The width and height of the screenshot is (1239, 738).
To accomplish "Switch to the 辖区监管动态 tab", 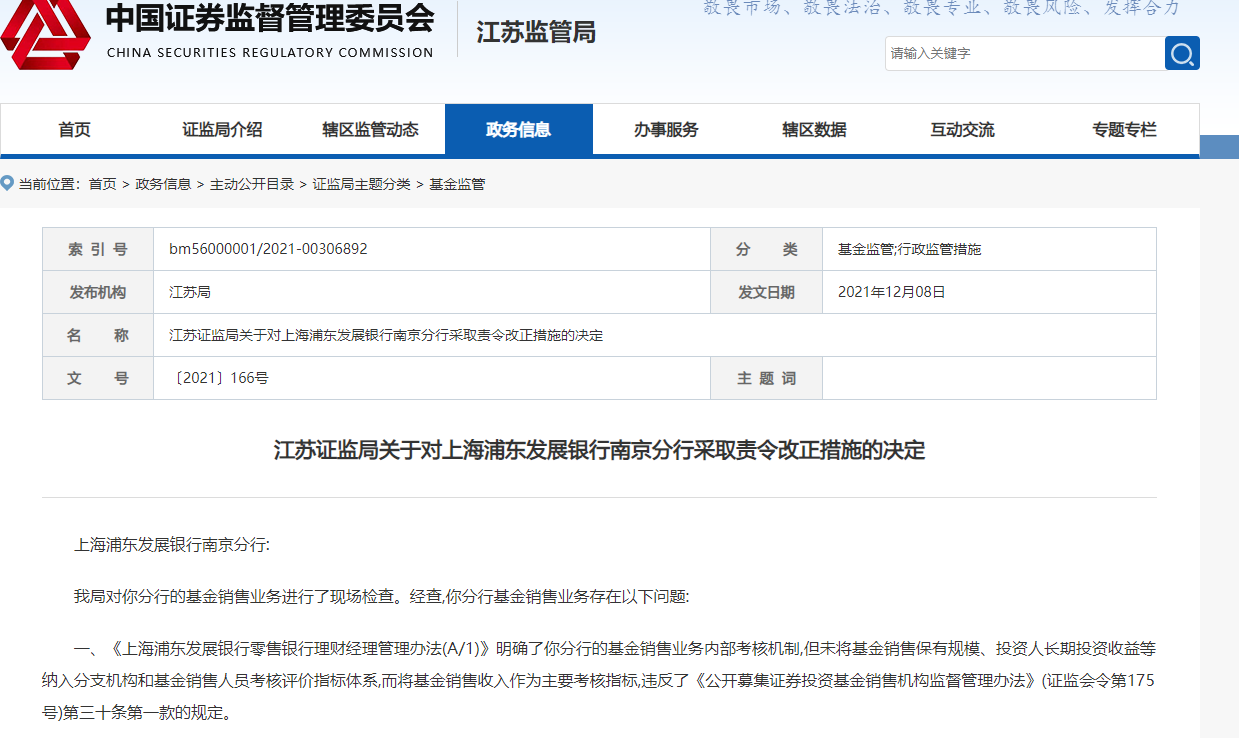I will point(370,130).
